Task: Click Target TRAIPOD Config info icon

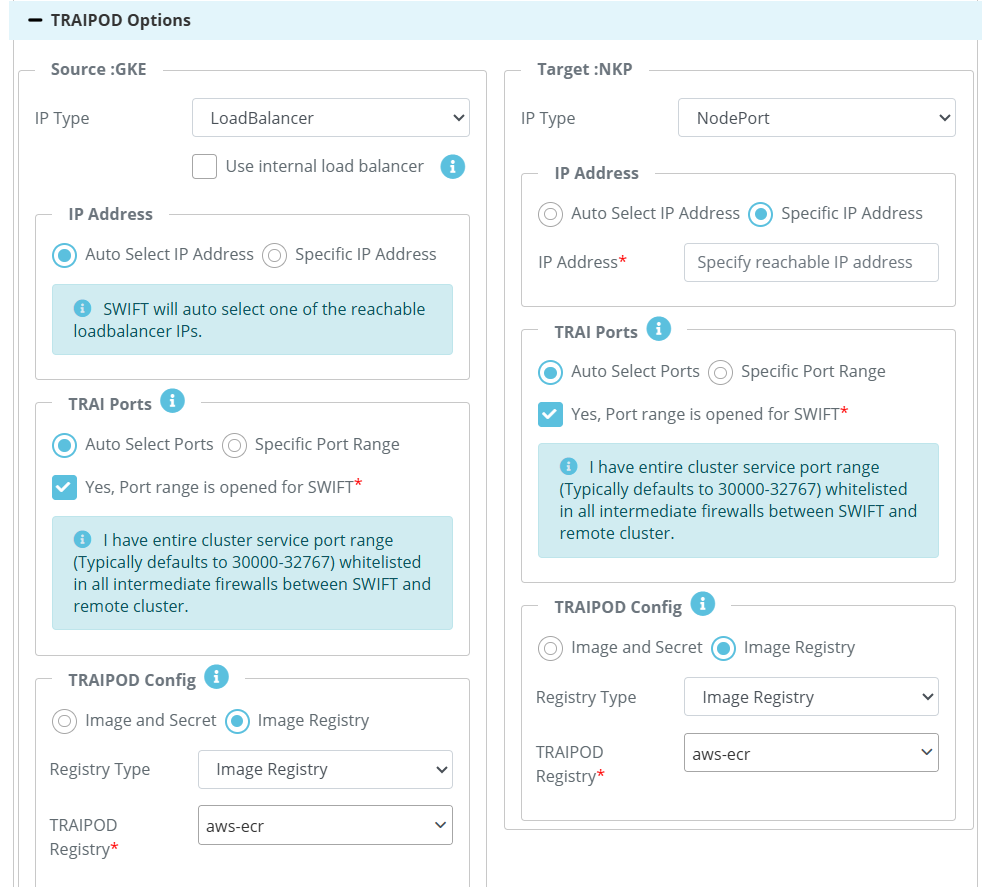Action: (x=702, y=604)
